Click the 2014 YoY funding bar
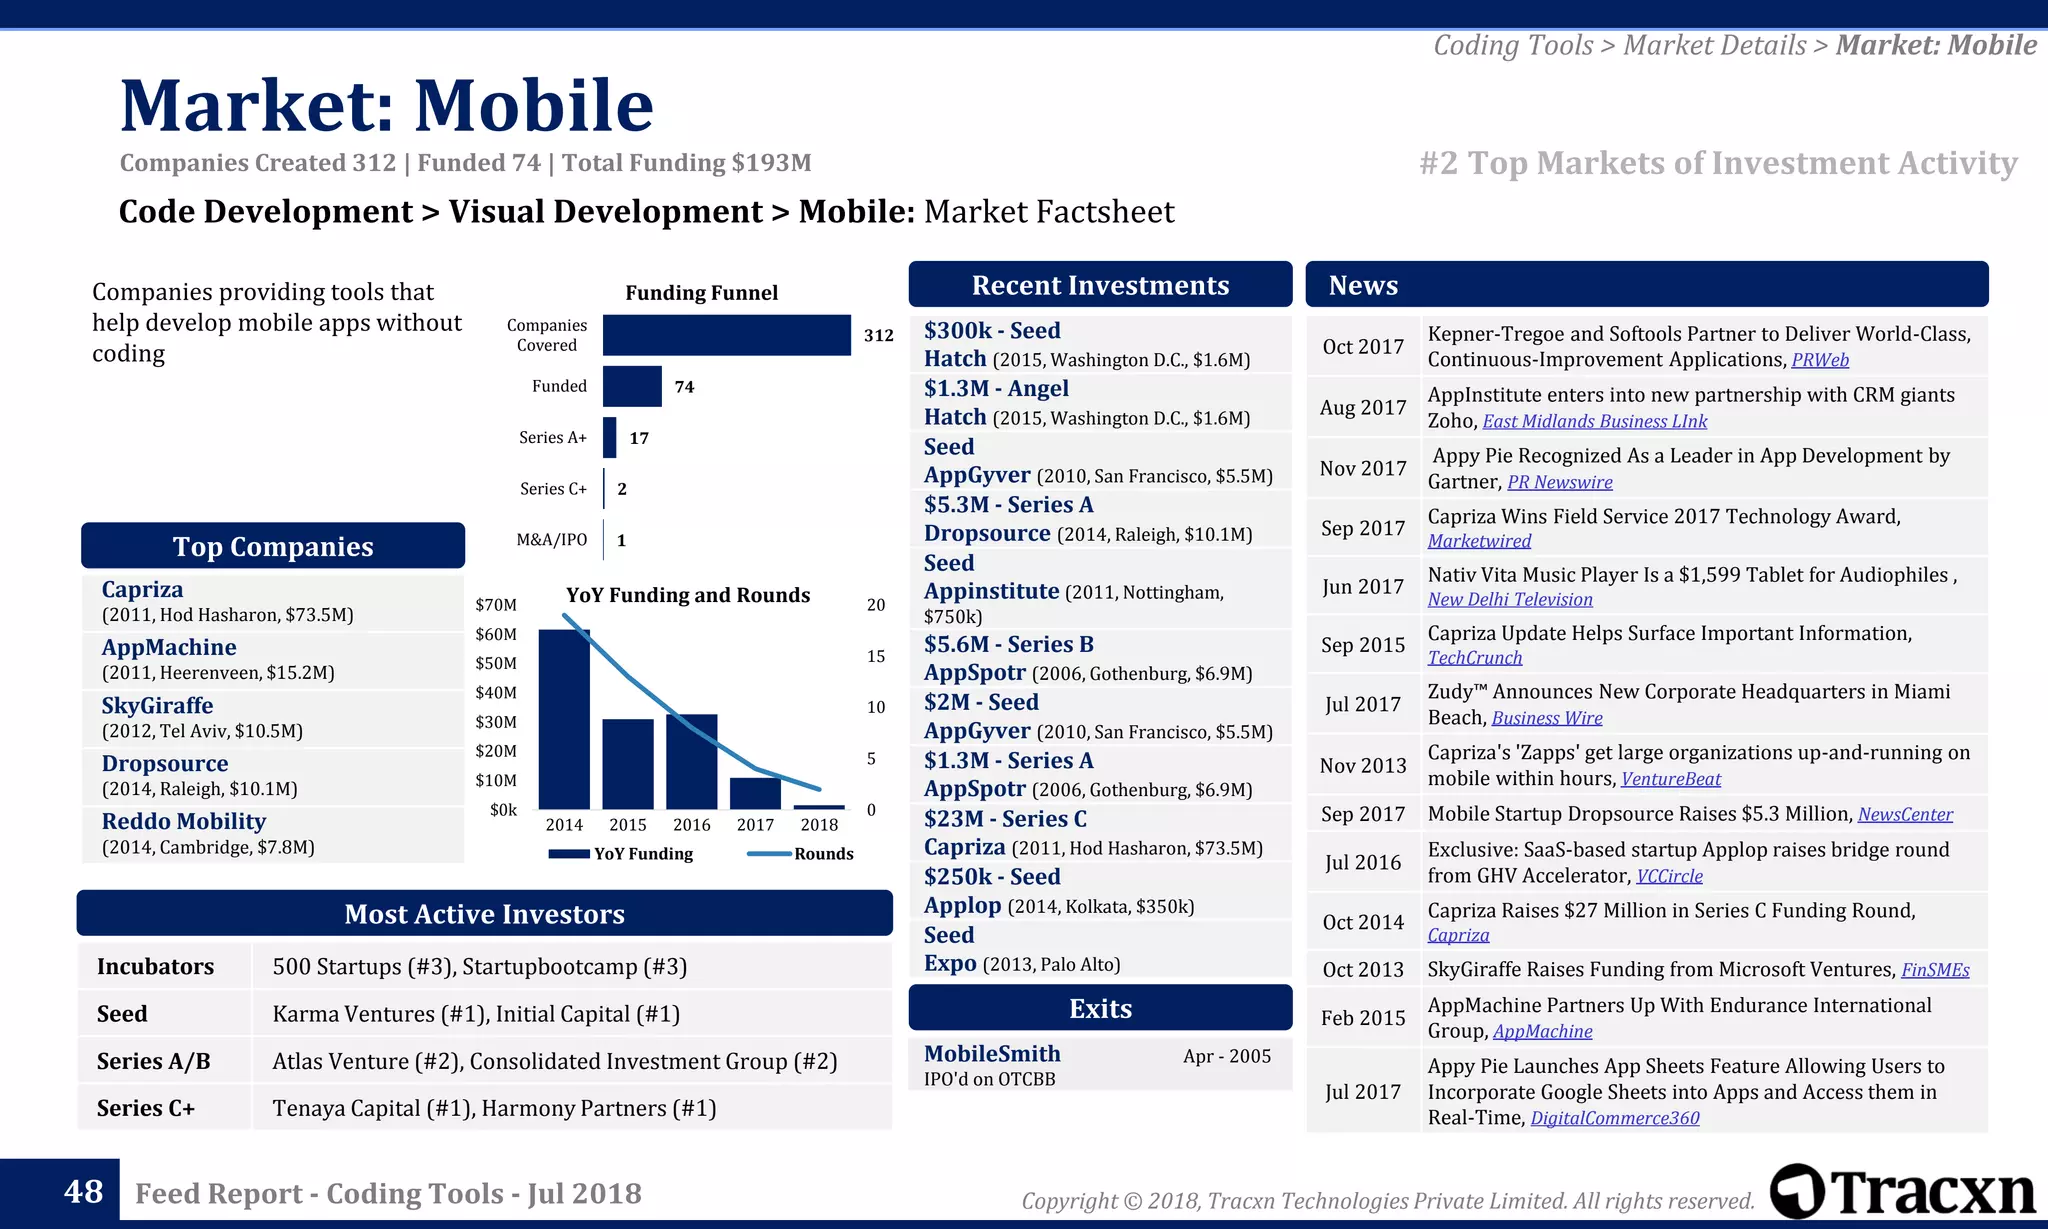Viewport: 2048px width, 1229px height. point(564,719)
